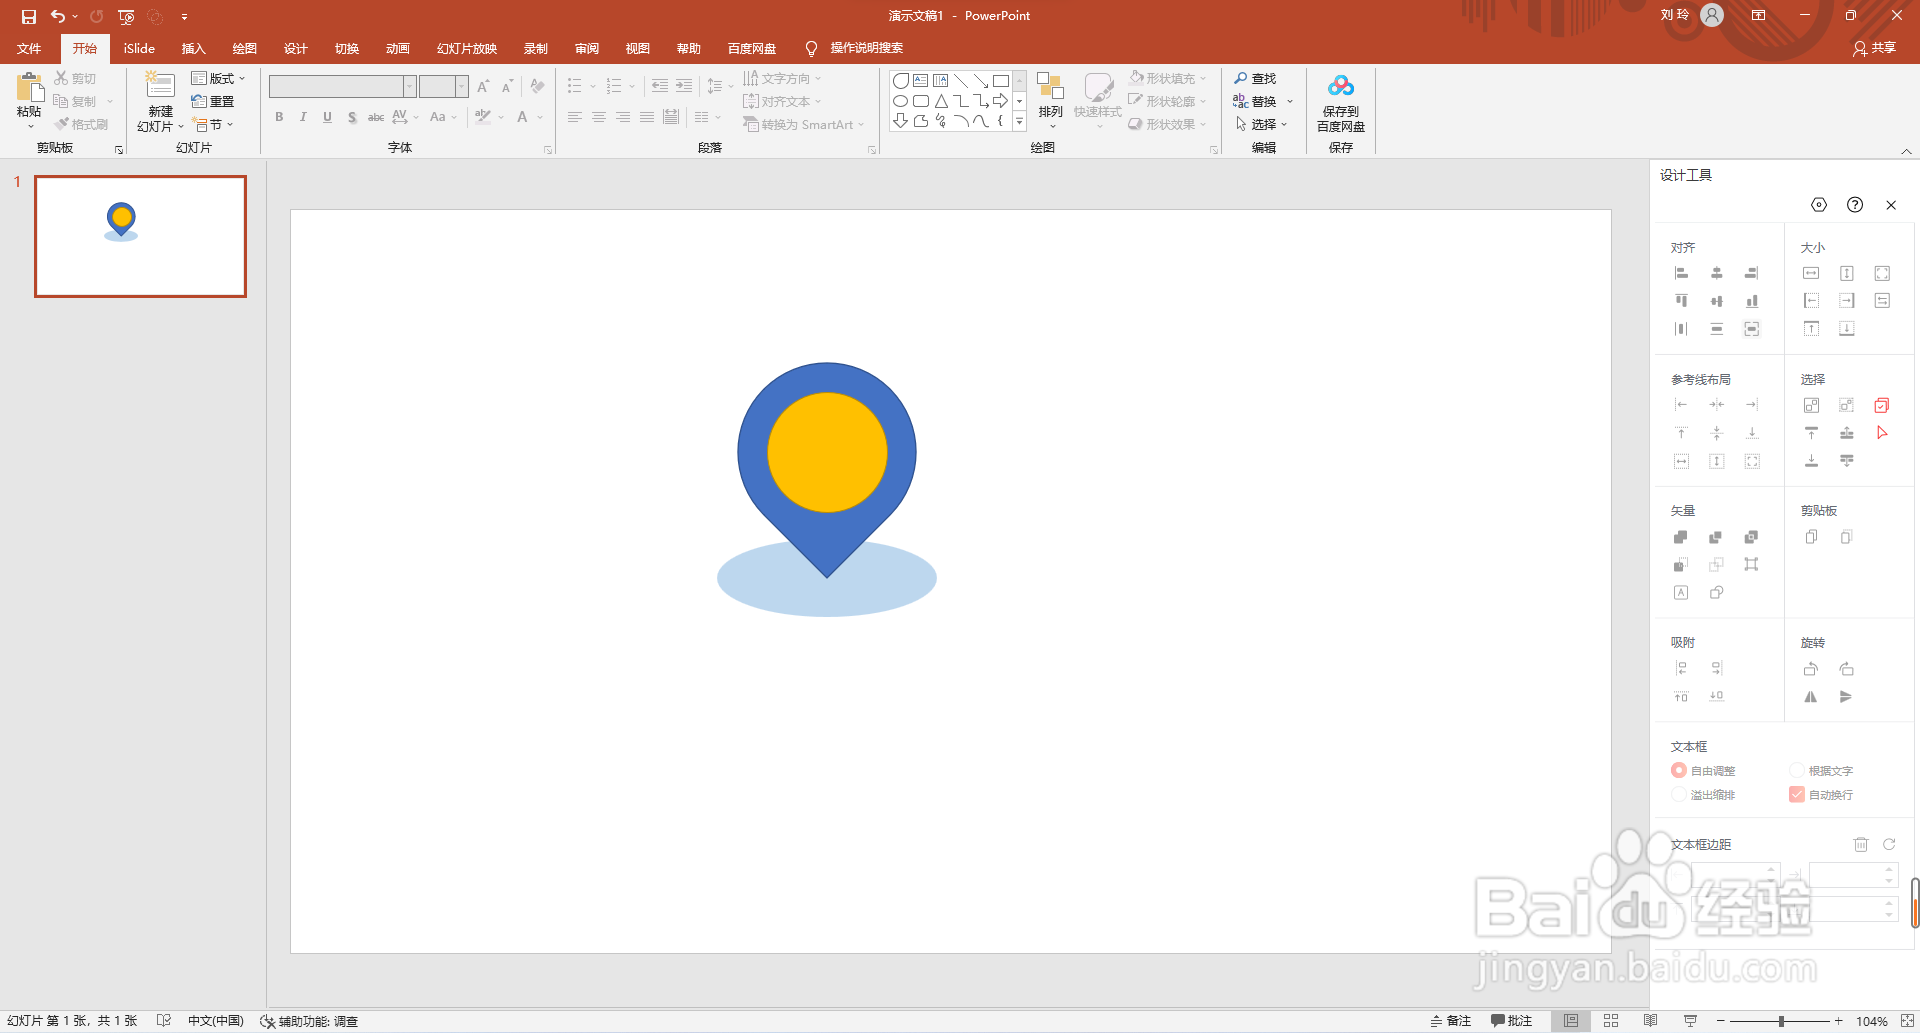The width and height of the screenshot is (1920, 1033).
Task: Click the align top icon in design tools
Action: click(x=1681, y=301)
